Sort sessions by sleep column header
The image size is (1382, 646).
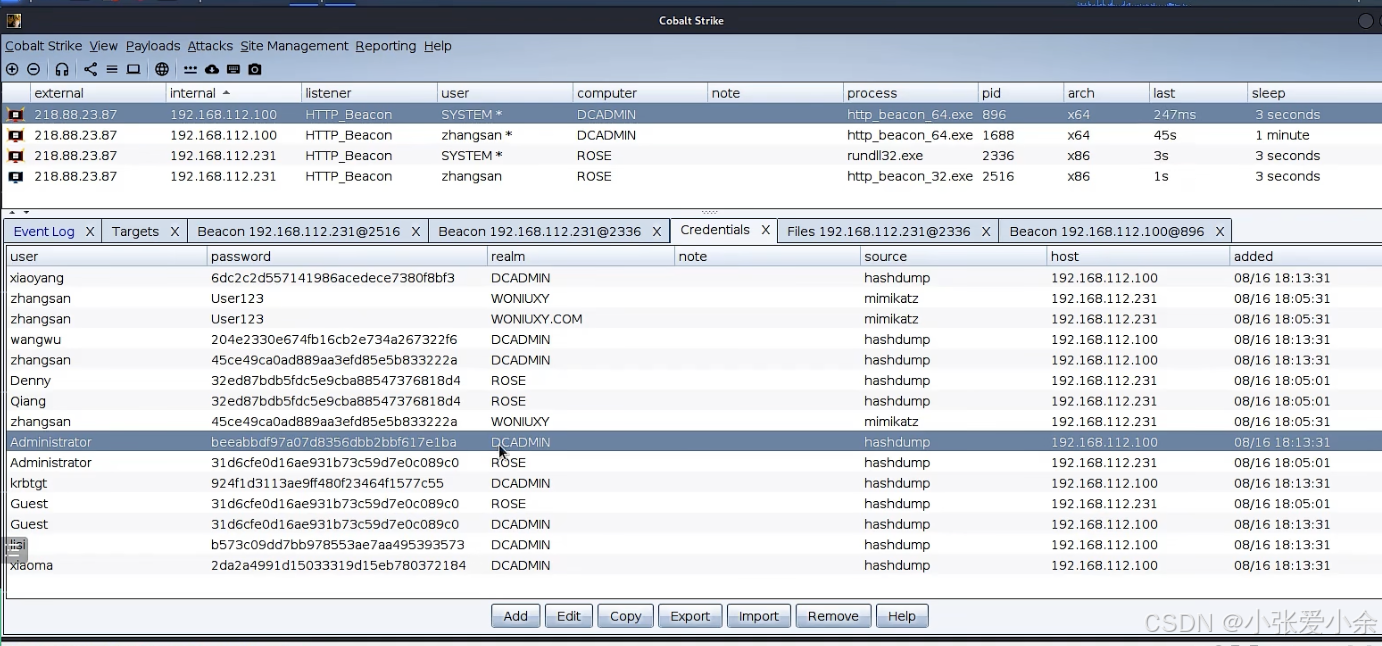tap(1314, 93)
